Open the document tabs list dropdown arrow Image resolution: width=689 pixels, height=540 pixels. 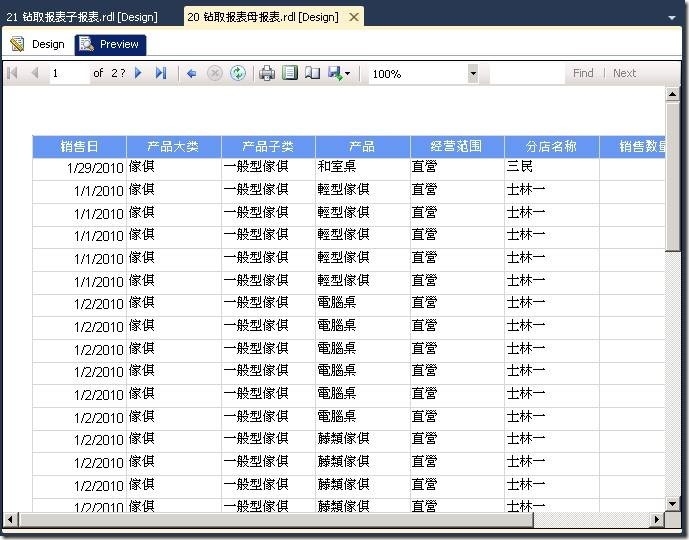tap(671, 18)
